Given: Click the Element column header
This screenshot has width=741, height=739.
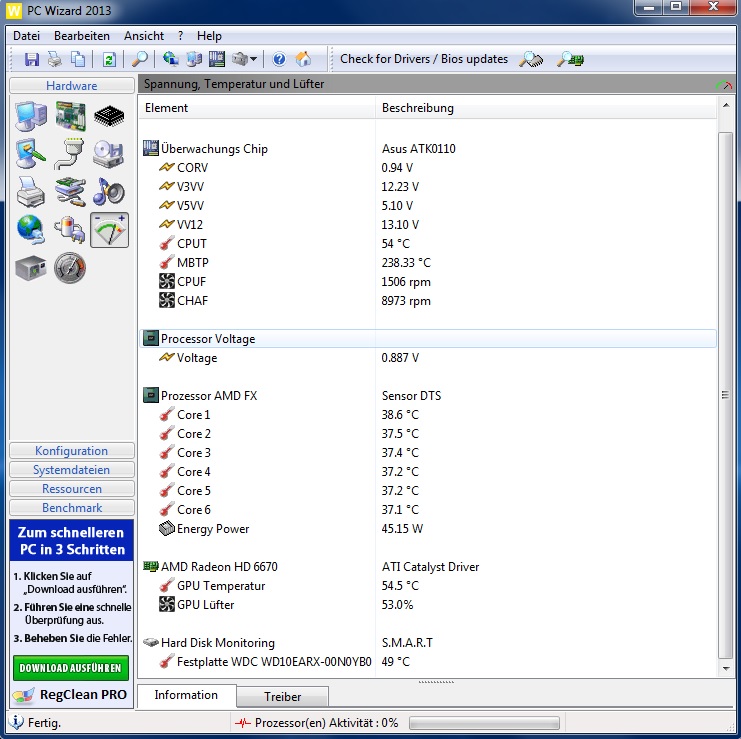Looking at the screenshot, I should point(257,108).
